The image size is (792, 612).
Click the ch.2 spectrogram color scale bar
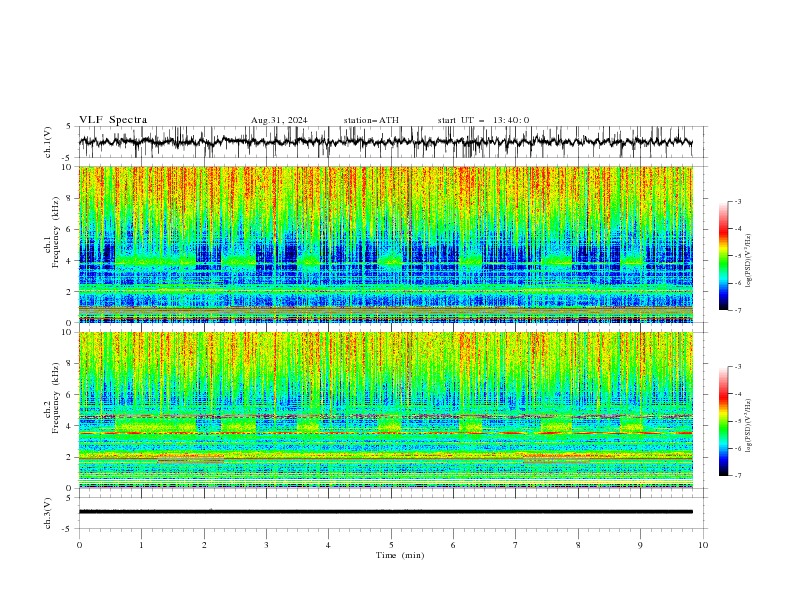pyautogui.click(x=723, y=421)
